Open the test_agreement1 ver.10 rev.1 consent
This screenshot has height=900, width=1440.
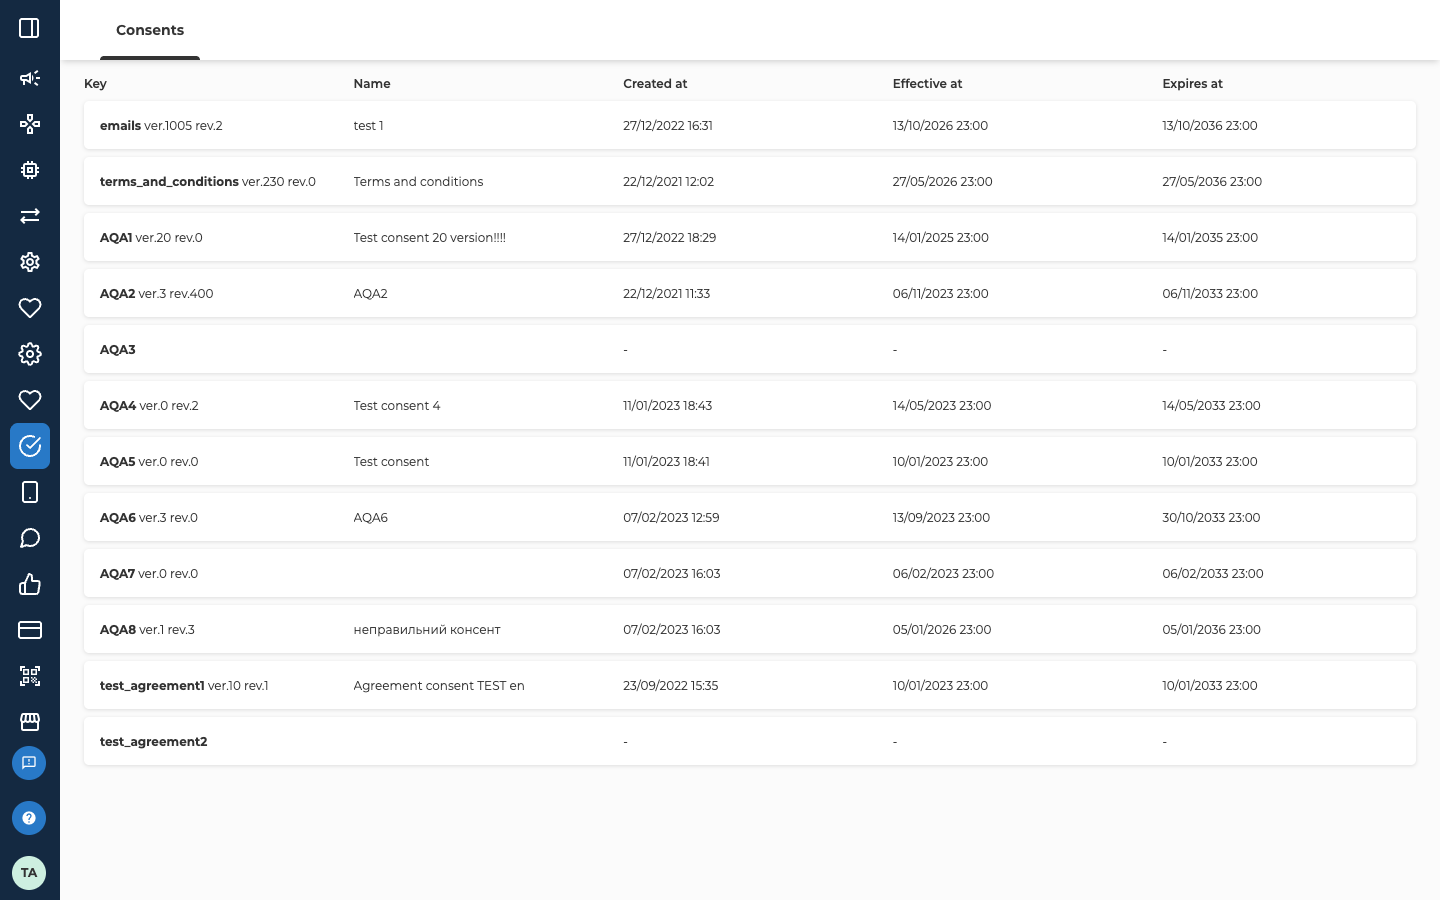coord(750,685)
